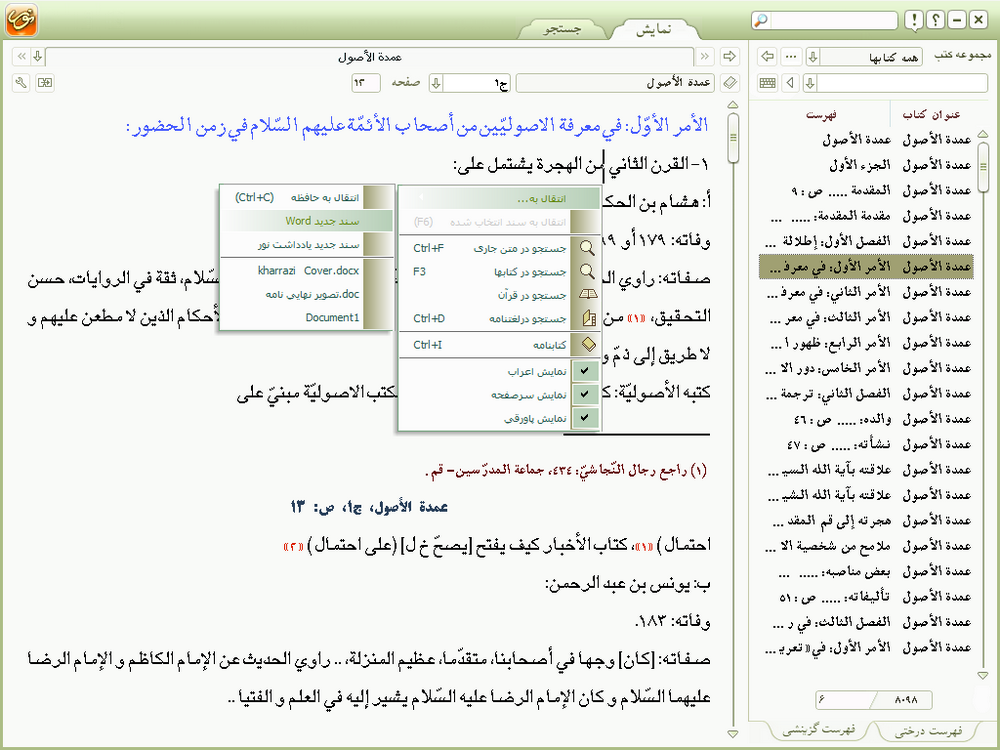The width and height of the screenshot is (1000, 750).
Task: Click the keyboard icon beside the filter field
Action: [x=768, y=82]
